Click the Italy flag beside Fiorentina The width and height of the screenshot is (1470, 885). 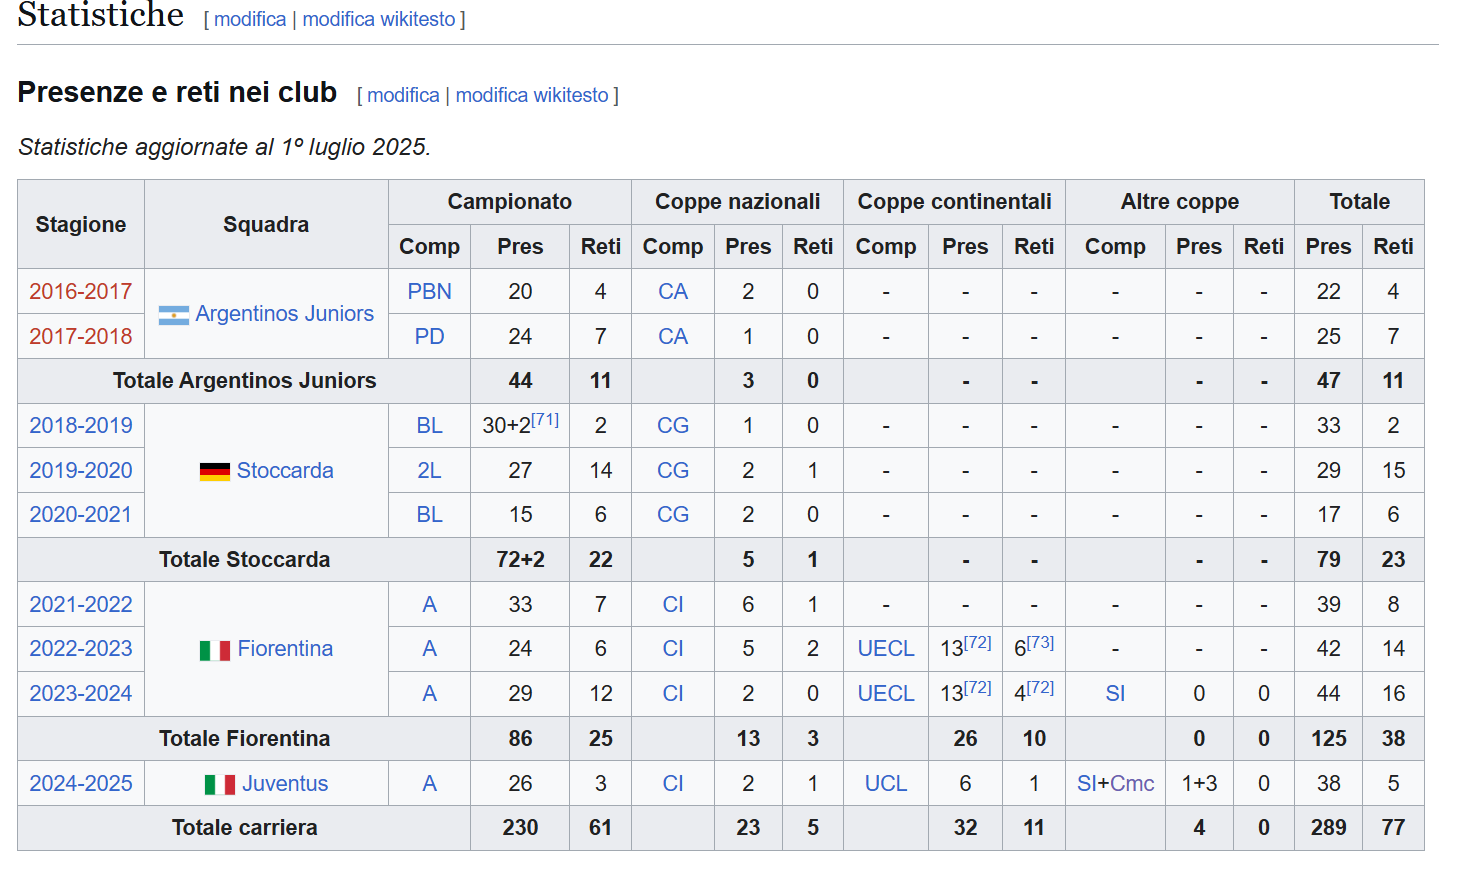tap(215, 651)
